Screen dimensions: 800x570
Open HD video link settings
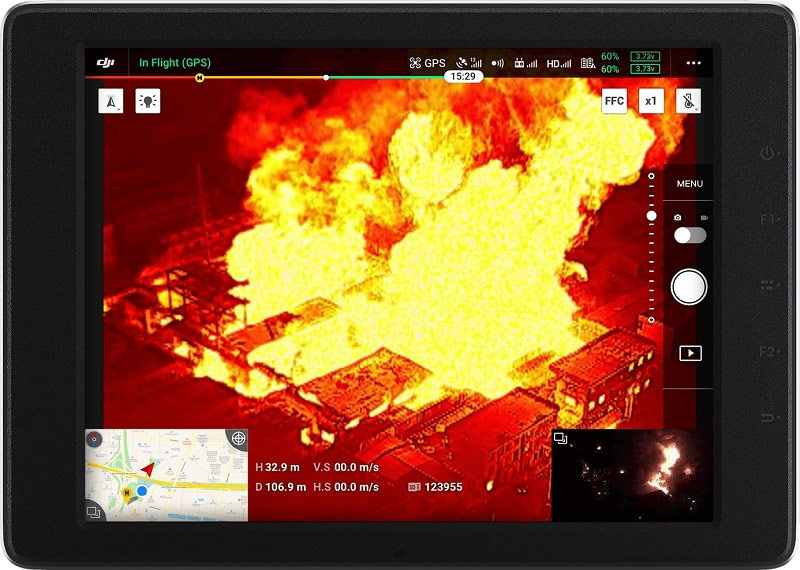[x=559, y=64]
